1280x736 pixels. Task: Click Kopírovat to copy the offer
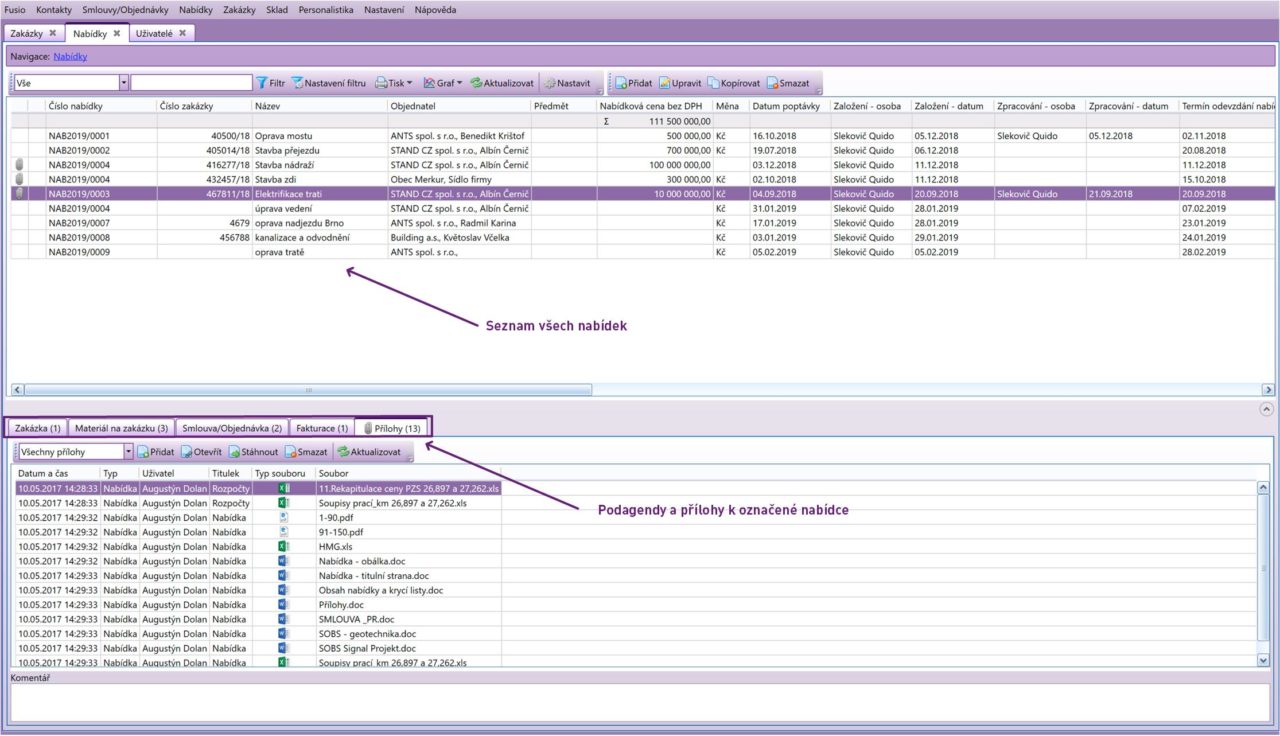[733, 83]
